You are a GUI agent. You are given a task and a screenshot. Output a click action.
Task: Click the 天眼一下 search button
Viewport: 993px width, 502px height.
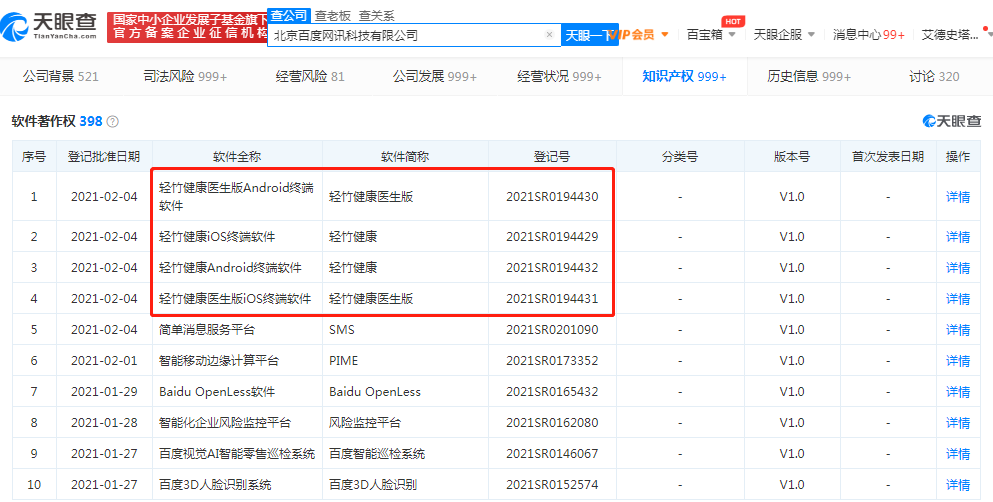pyautogui.click(x=590, y=35)
